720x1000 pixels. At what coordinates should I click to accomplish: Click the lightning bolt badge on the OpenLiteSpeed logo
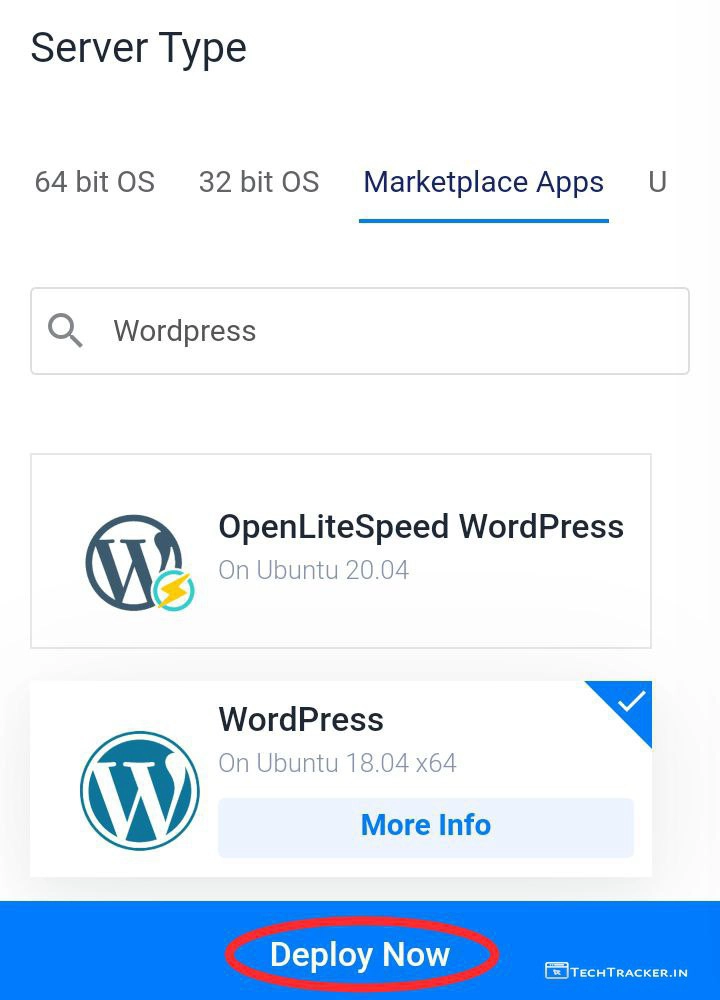pyautogui.click(x=174, y=591)
